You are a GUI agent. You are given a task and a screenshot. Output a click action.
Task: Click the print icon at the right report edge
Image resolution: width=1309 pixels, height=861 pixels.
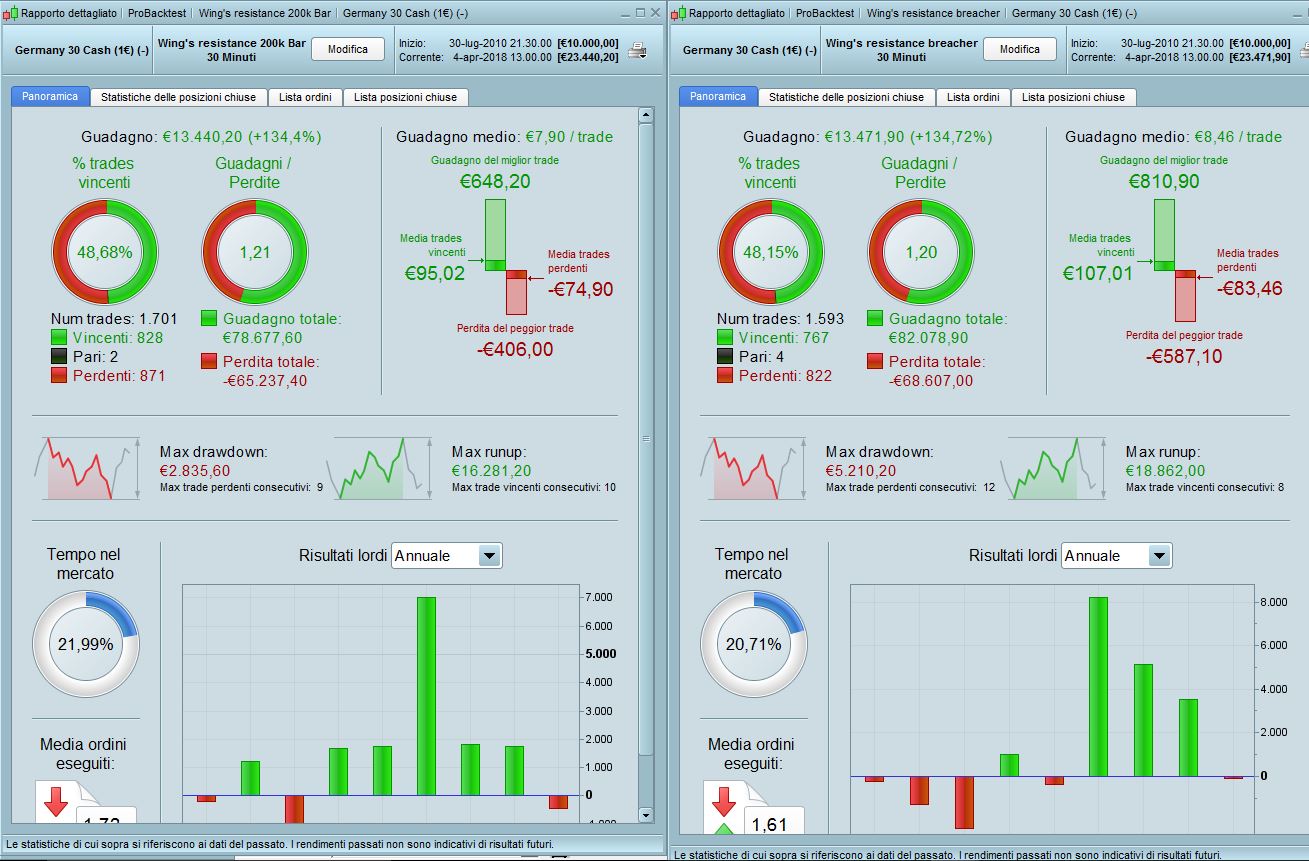pos(1304,52)
